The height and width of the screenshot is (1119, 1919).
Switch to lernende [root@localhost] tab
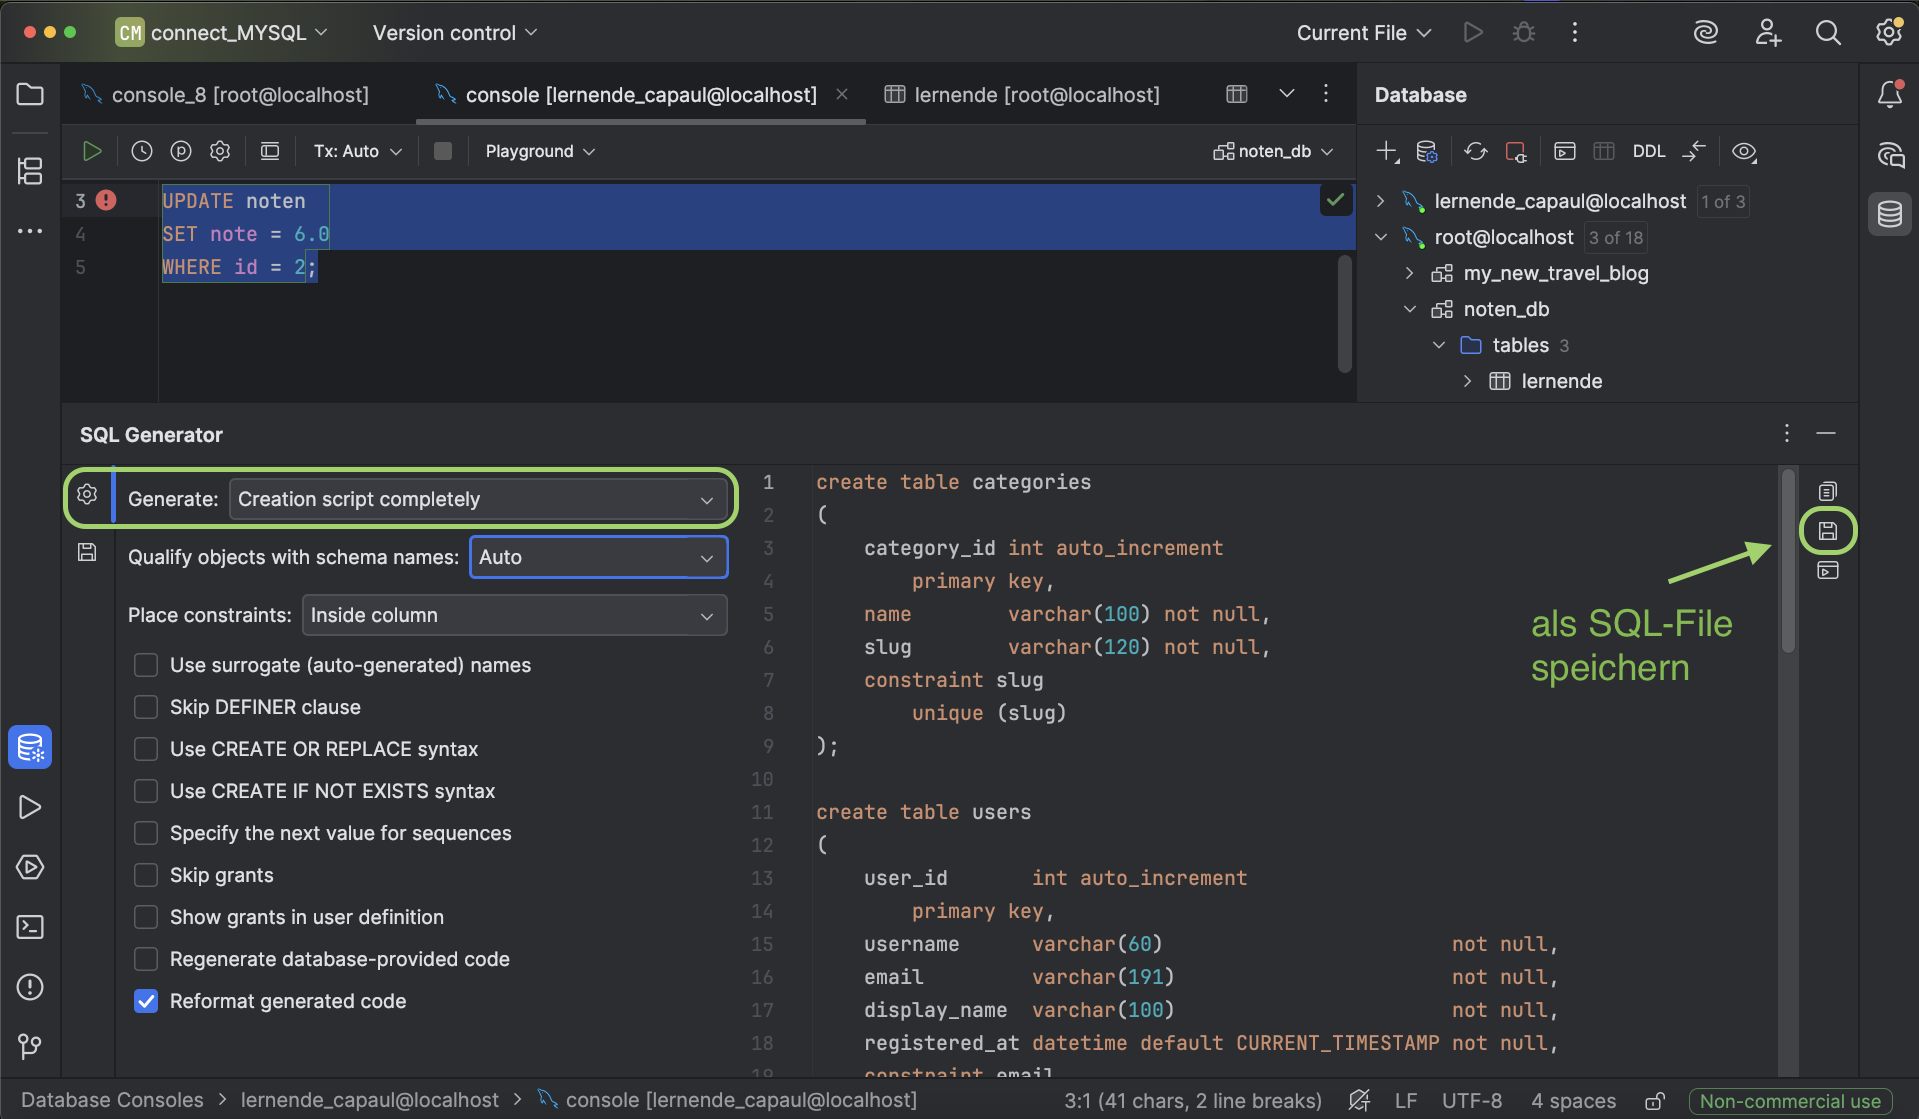pos(1036,95)
